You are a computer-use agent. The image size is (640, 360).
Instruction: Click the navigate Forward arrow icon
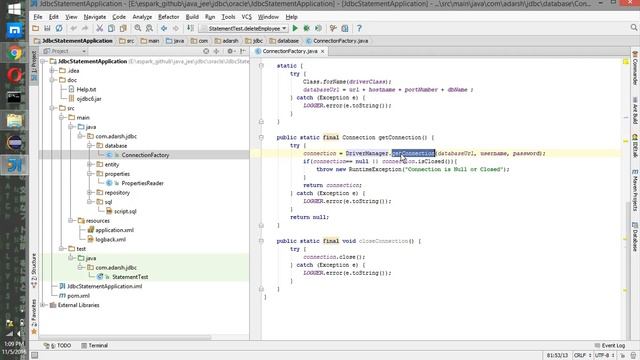(x=176, y=28)
